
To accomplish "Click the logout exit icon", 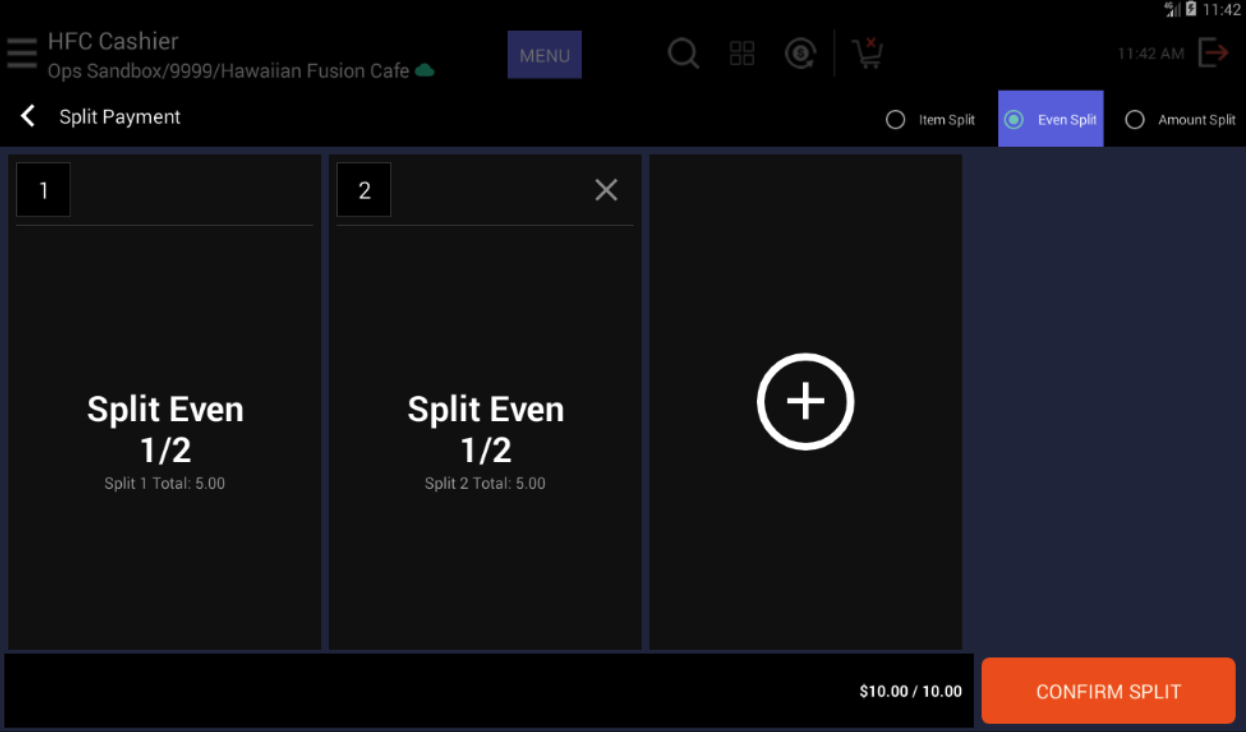I will coord(1213,53).
